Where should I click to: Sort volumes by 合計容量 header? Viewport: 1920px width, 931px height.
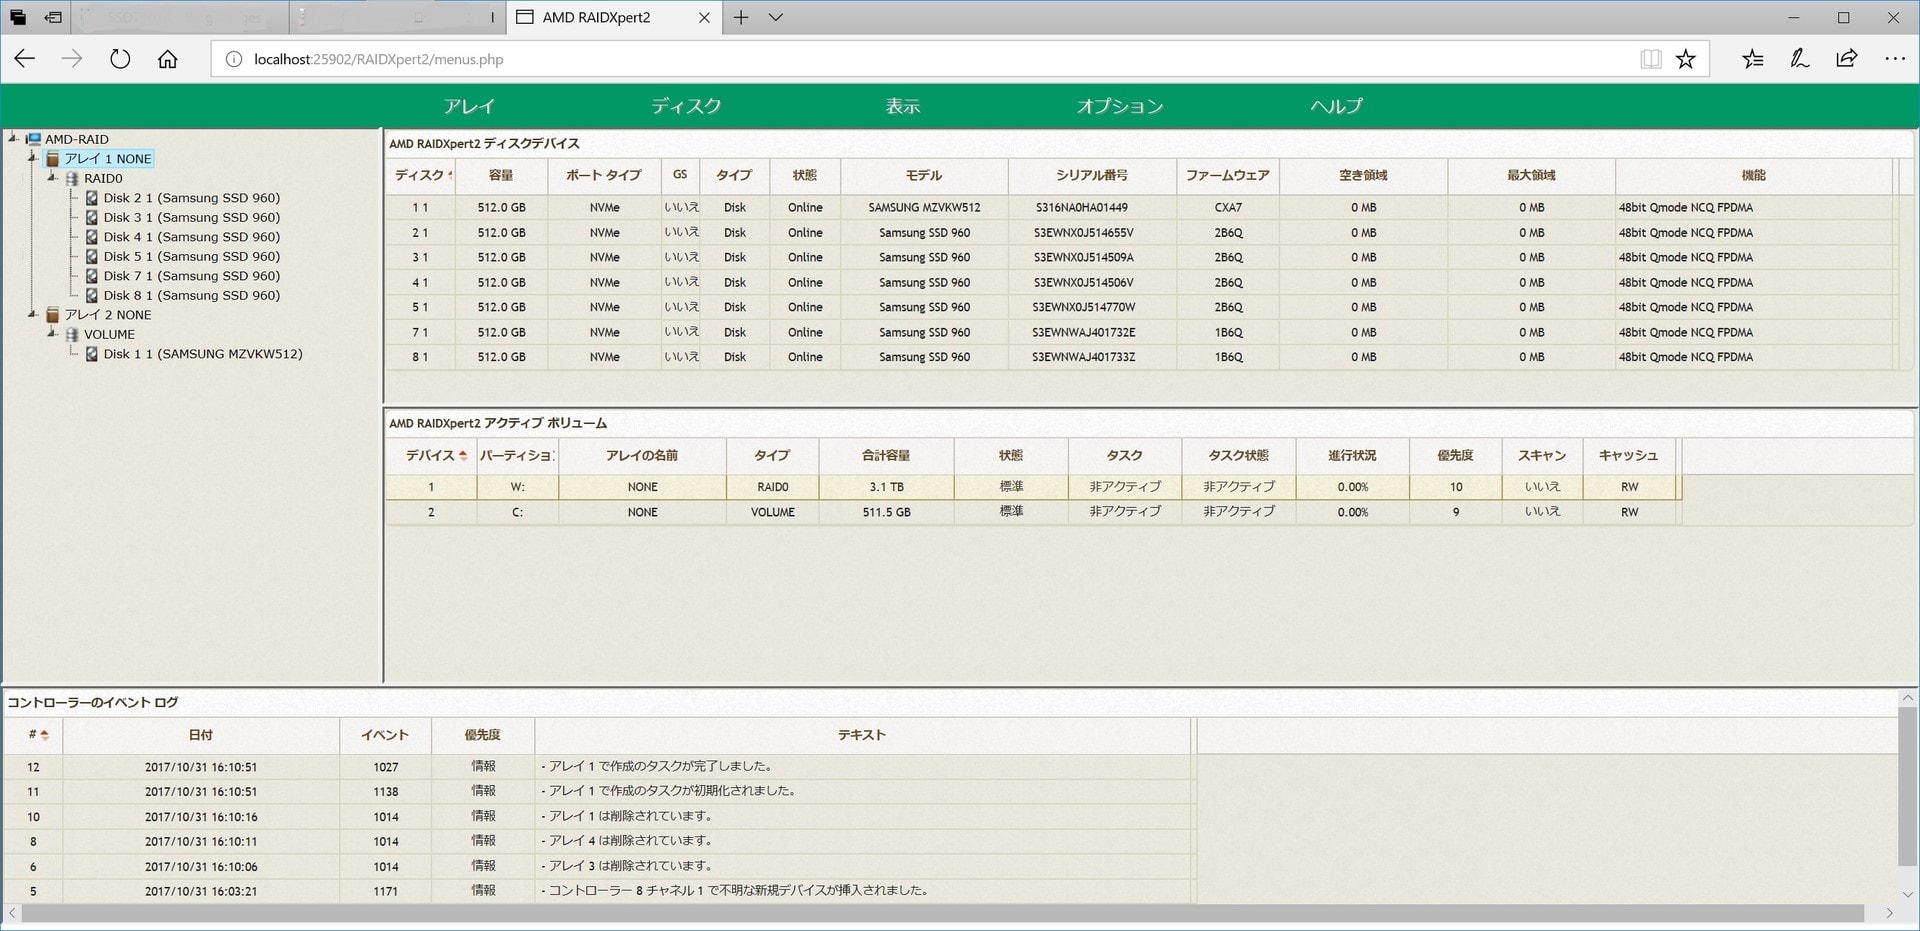click(886, 455)
